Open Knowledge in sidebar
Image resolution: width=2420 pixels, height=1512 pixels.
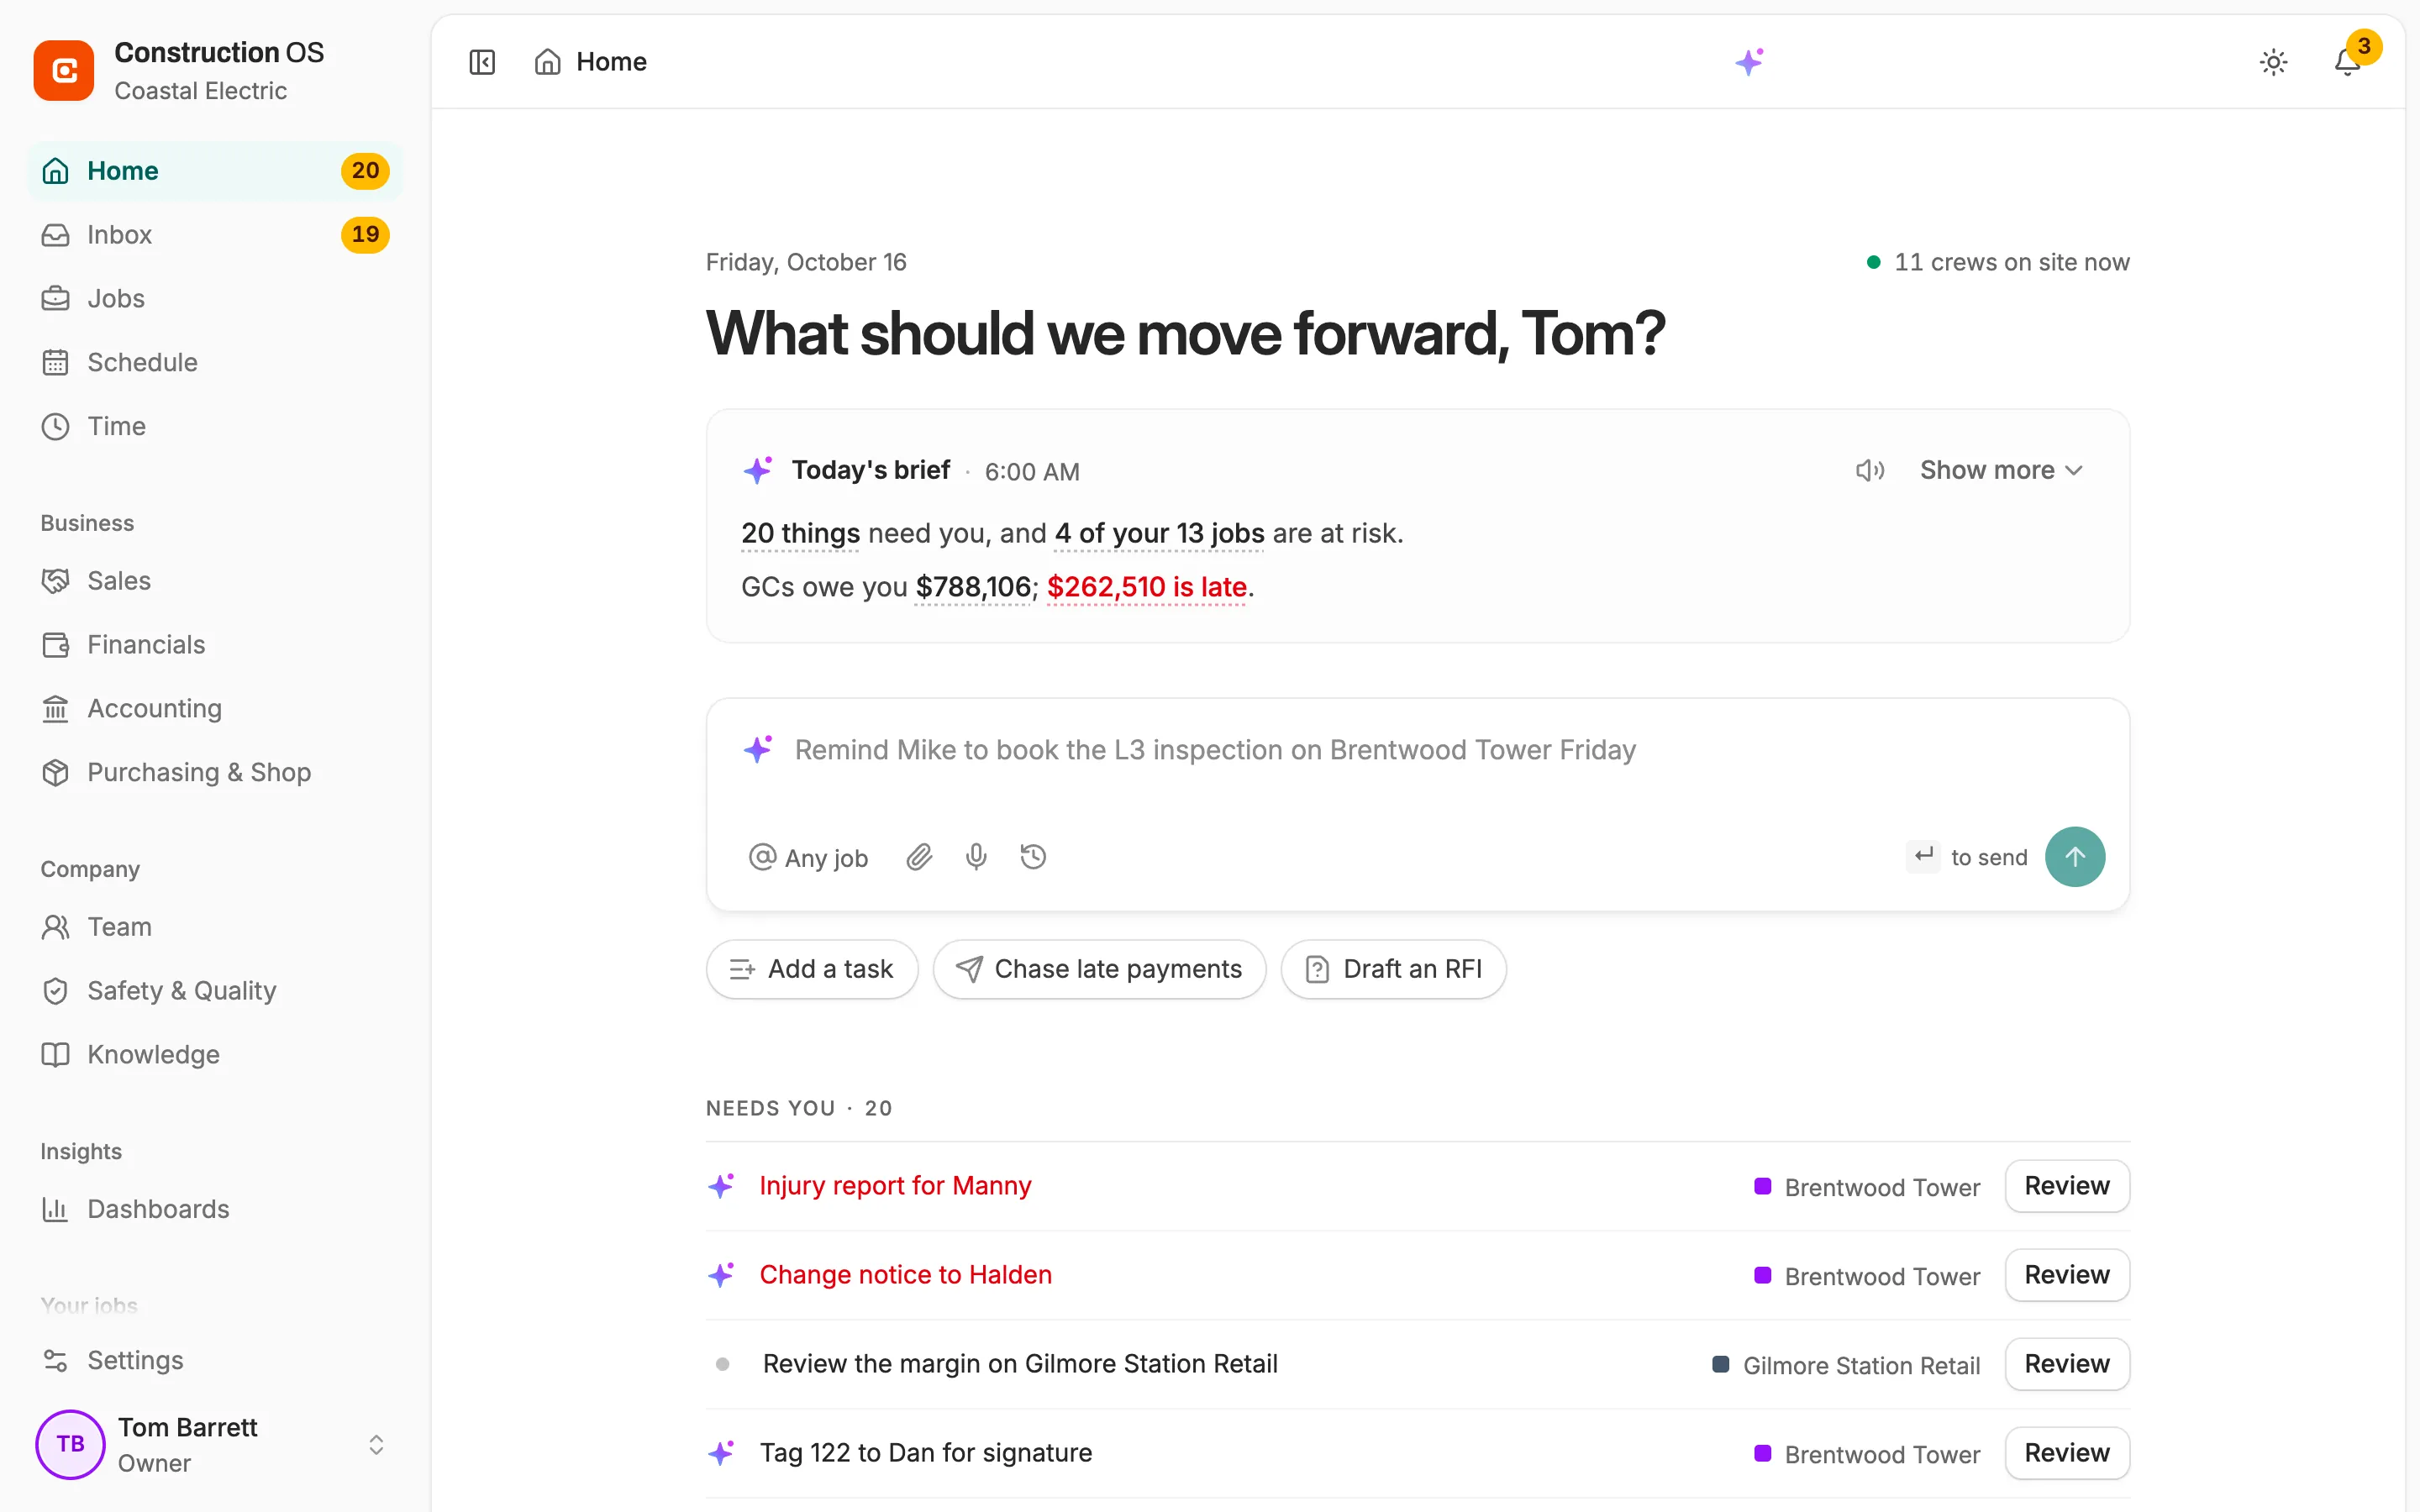click(215, 1055)
